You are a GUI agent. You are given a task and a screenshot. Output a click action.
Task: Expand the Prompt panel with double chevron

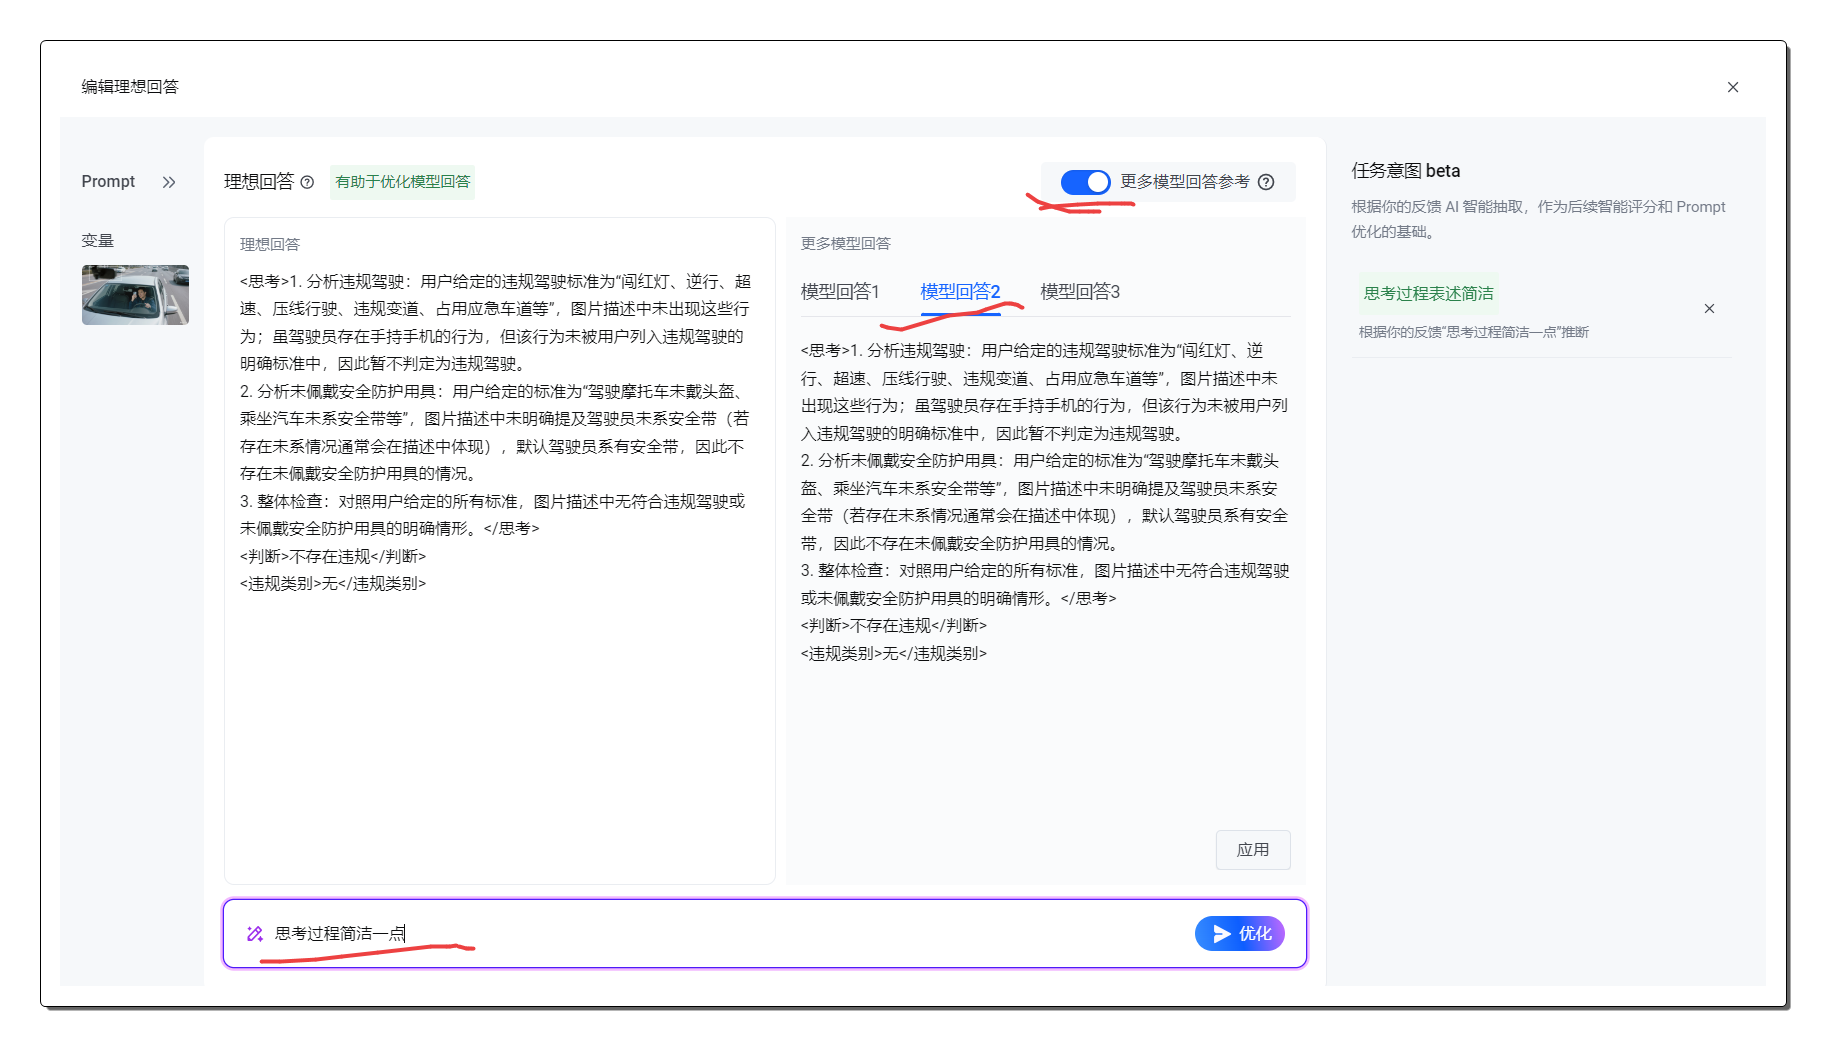point(169,182)
